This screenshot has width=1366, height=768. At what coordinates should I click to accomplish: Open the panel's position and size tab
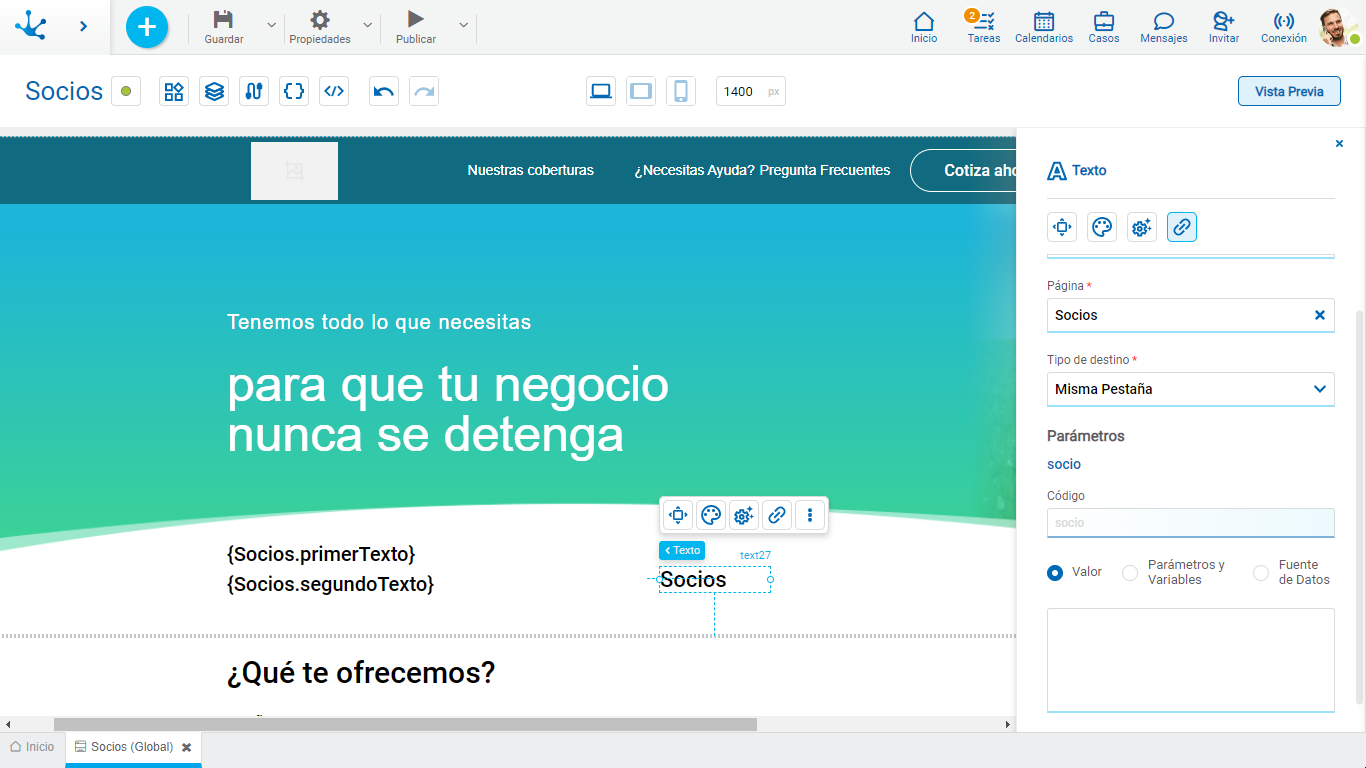pyautogui.click(x=1062, y=227)
